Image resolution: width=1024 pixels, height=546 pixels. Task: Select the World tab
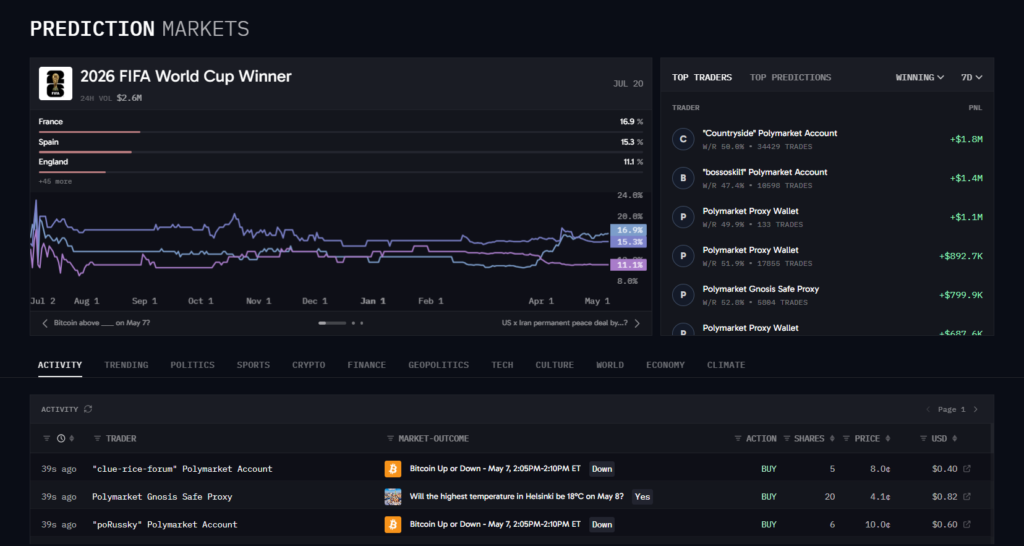pyautogui.click(x=610, y=365)
